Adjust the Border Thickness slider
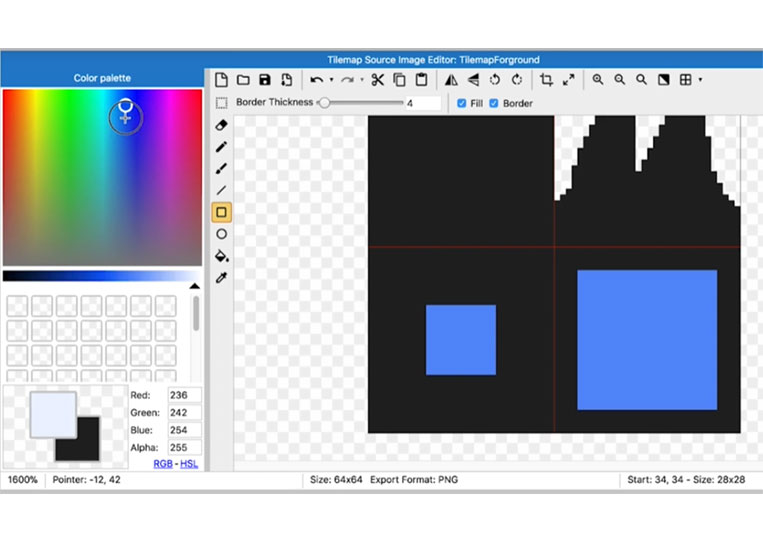This screenshot has width=763, height=541. point(360,103)
